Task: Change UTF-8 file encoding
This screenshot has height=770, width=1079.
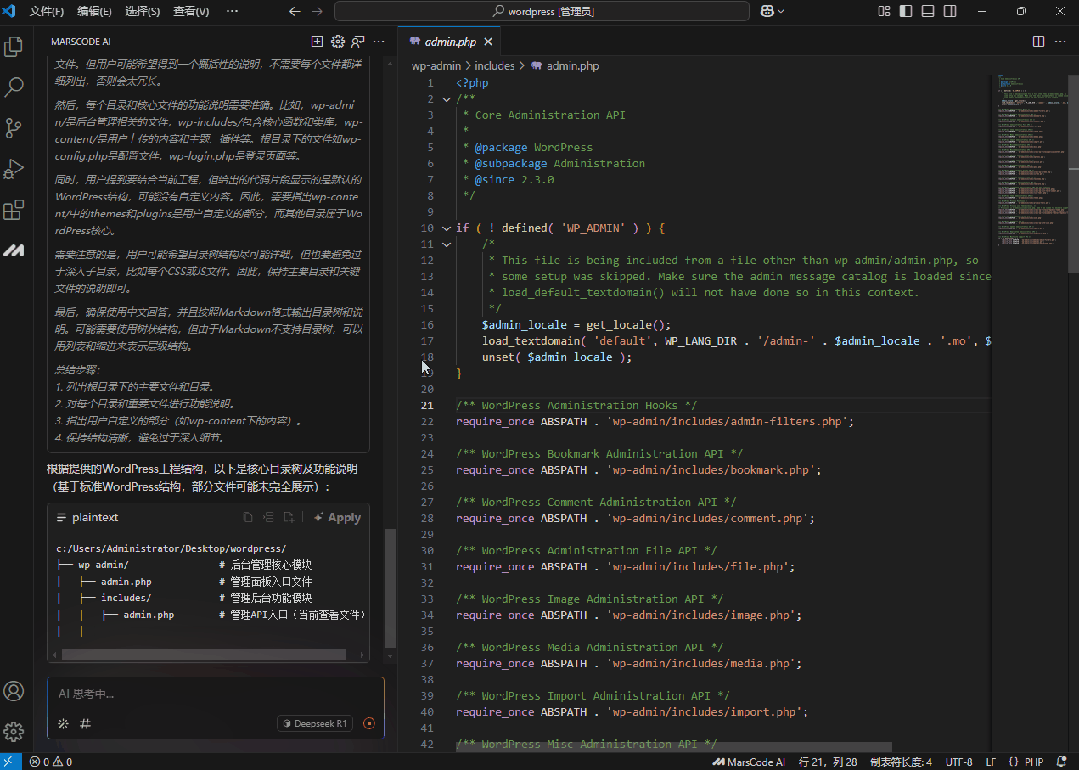Action: tap(959, 762)
